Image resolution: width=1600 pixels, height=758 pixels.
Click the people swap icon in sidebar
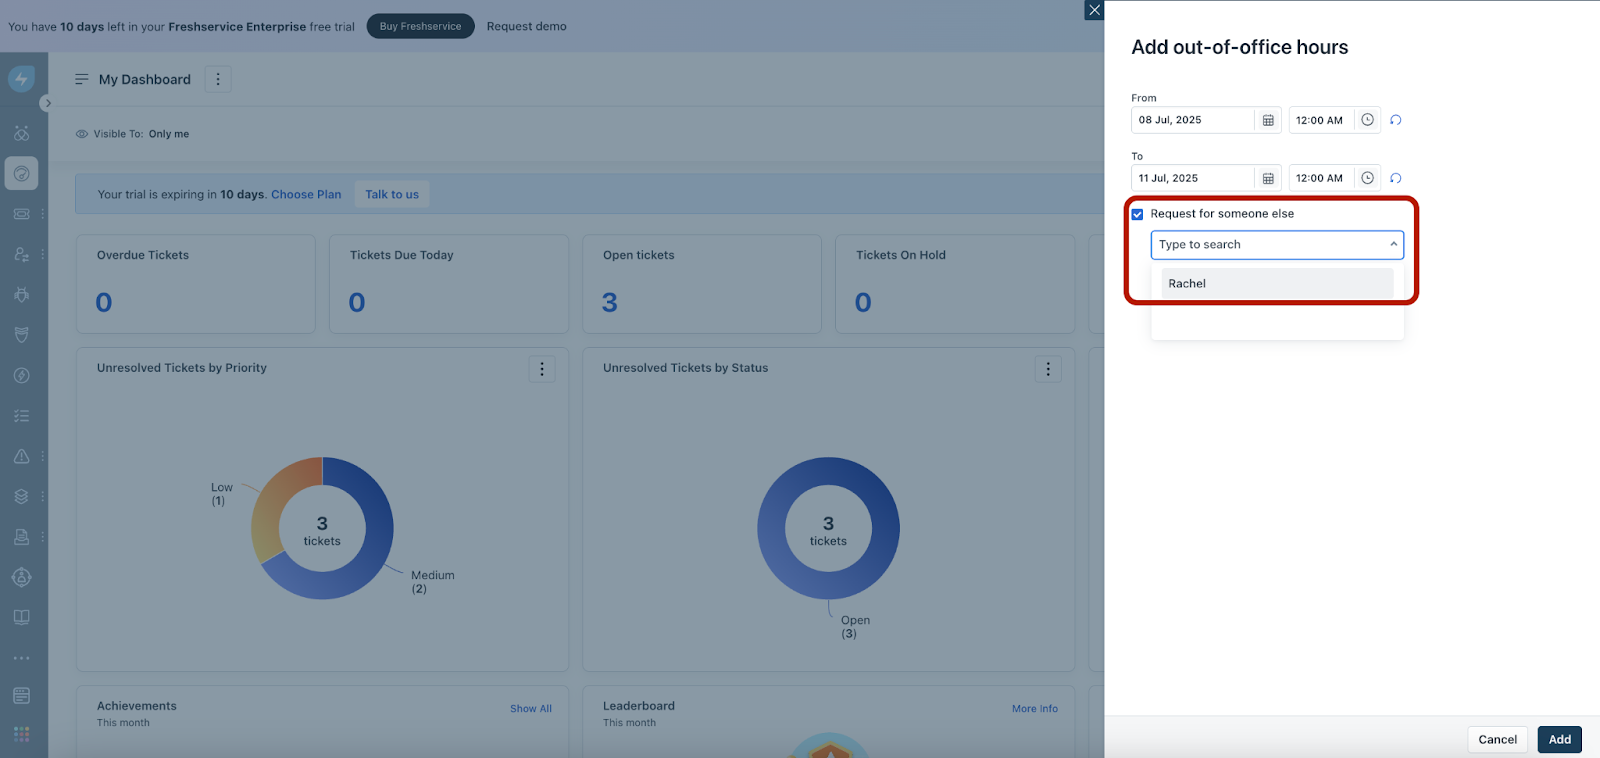[x=21, y=254]
